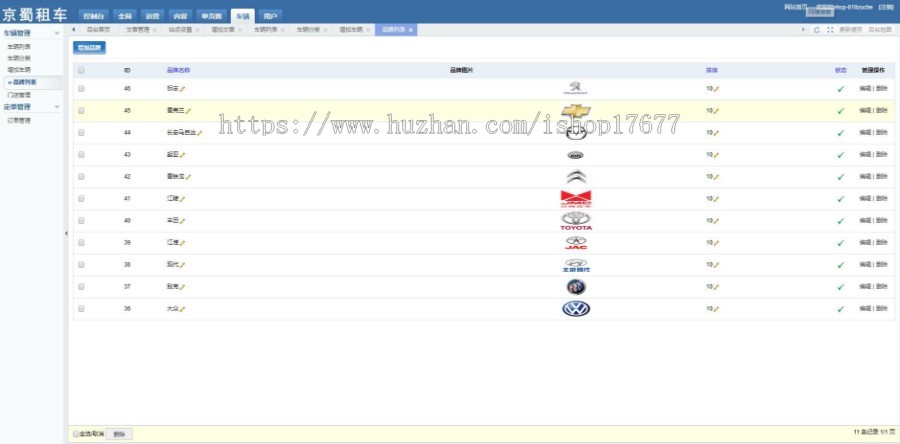
Task: Open the 用户 top menu
Action: (270, 16)
